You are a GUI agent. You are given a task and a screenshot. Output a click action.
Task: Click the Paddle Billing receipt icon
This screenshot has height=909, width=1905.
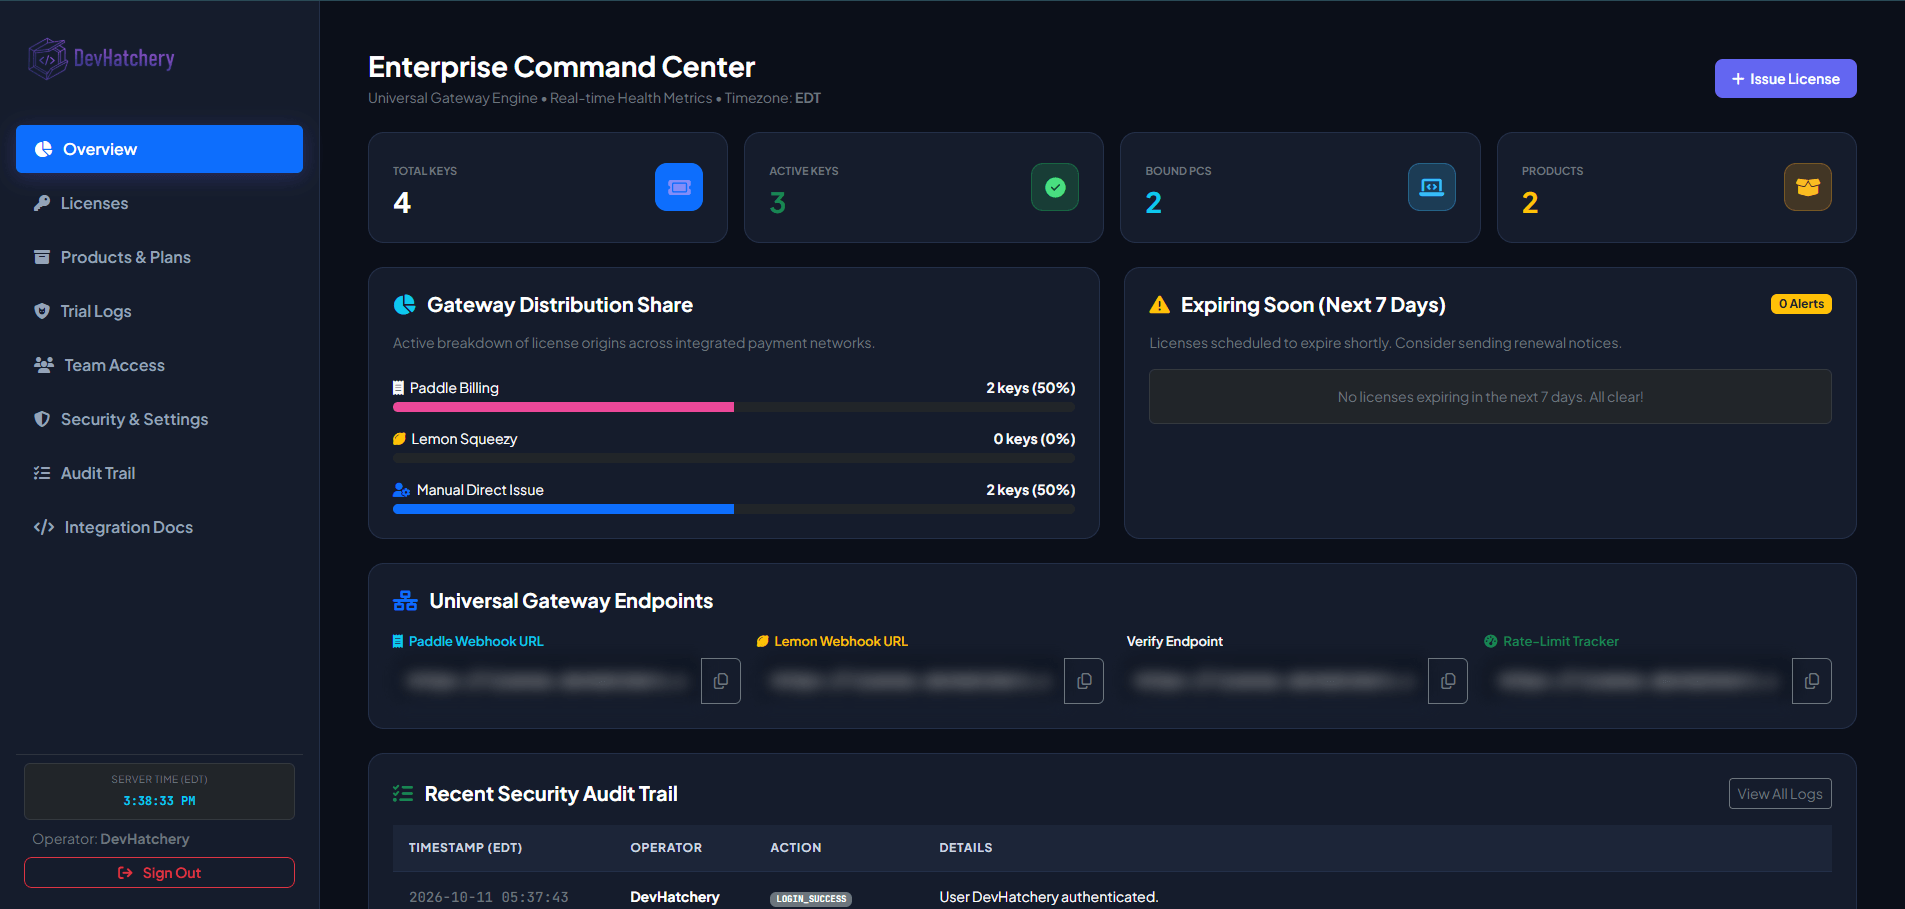pyautogui.click(x=399, y=388)
